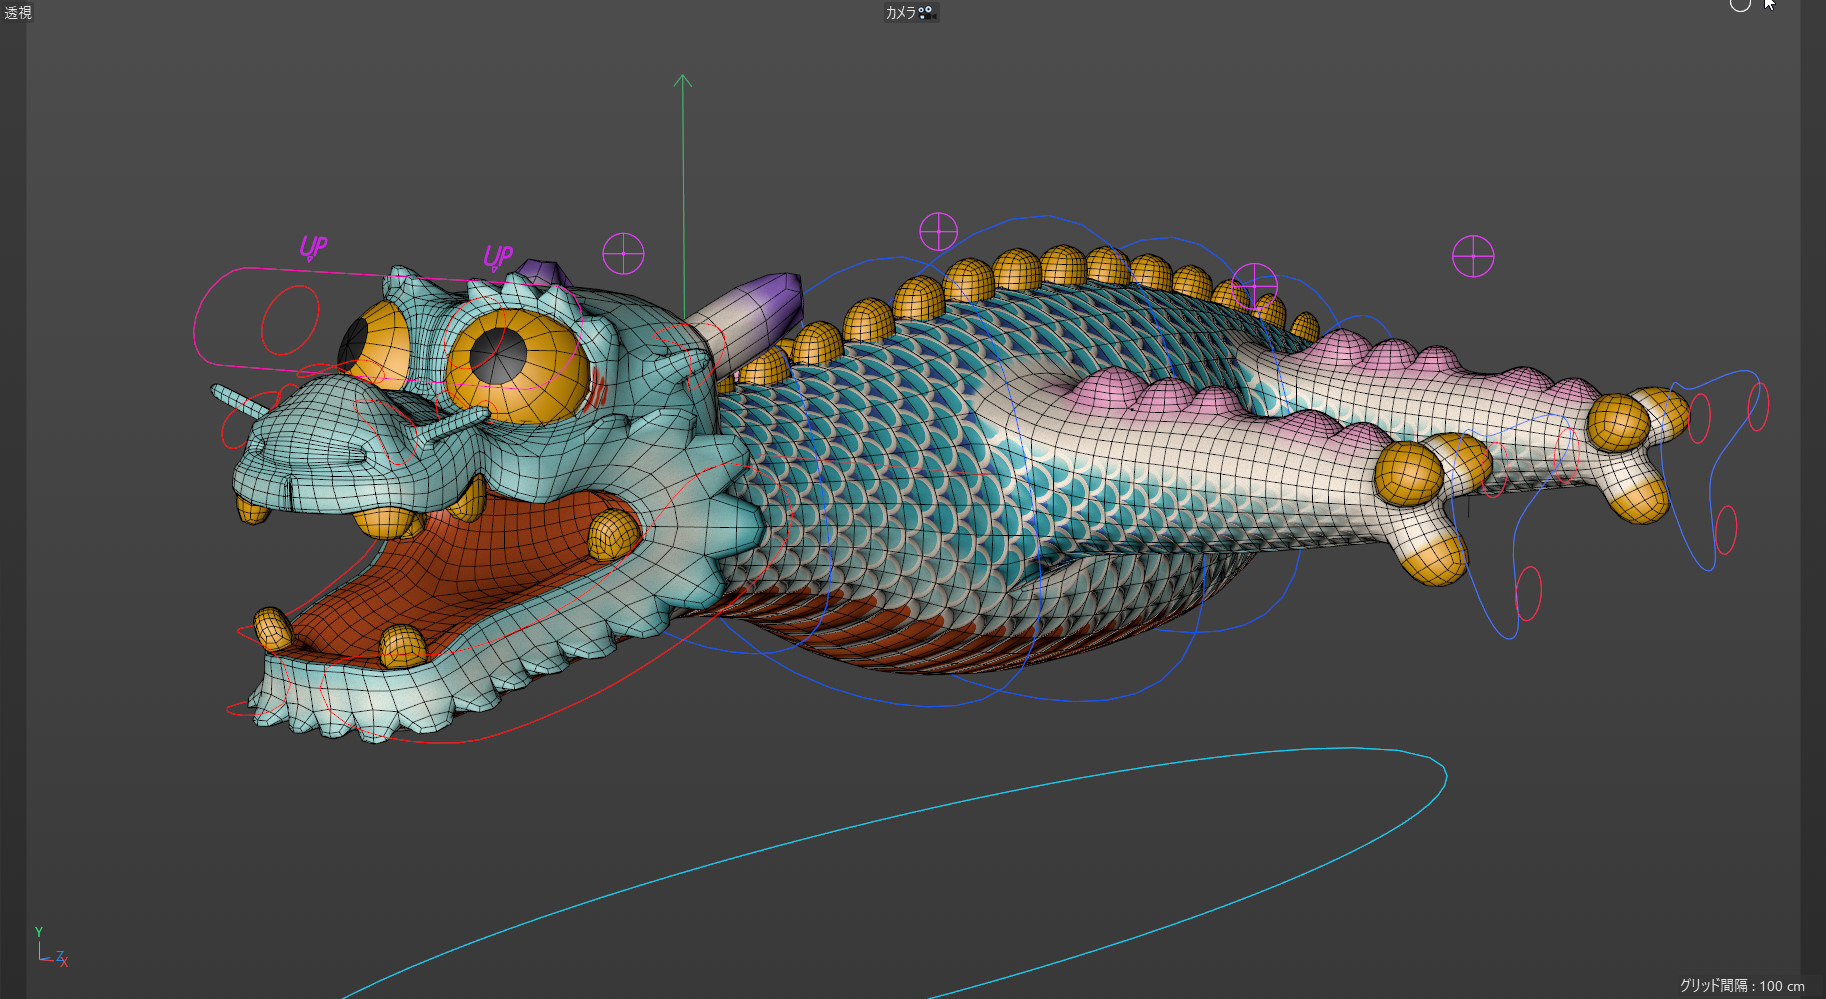The width and height of the screenshot is (1826, 999).
Task: Click the XYZ axis gizmo in bottom-left corner
Action: 50,948
